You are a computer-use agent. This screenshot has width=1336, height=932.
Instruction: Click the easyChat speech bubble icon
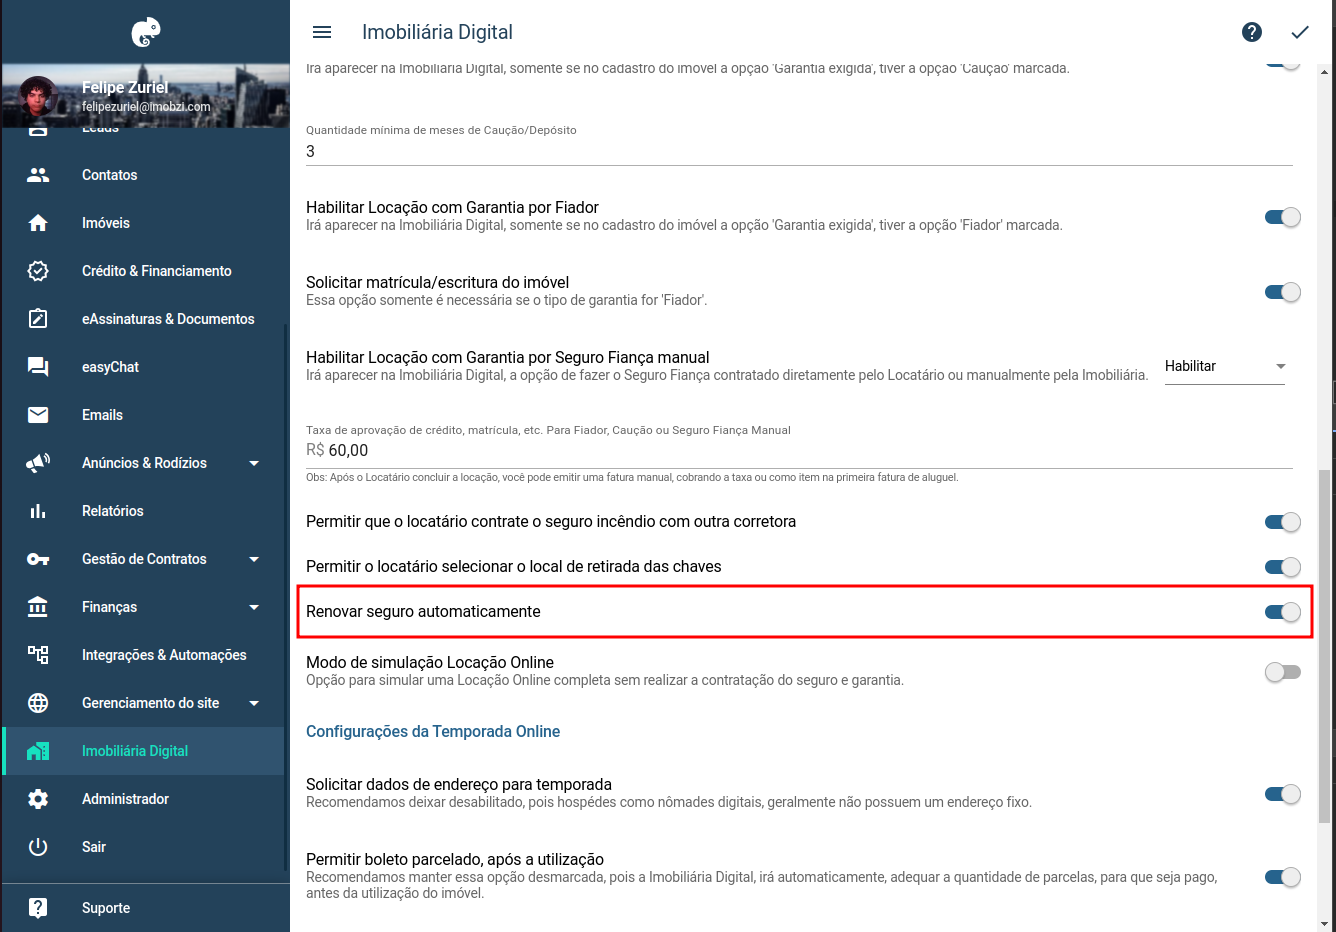pyautogui.click(x=38, y=367)
